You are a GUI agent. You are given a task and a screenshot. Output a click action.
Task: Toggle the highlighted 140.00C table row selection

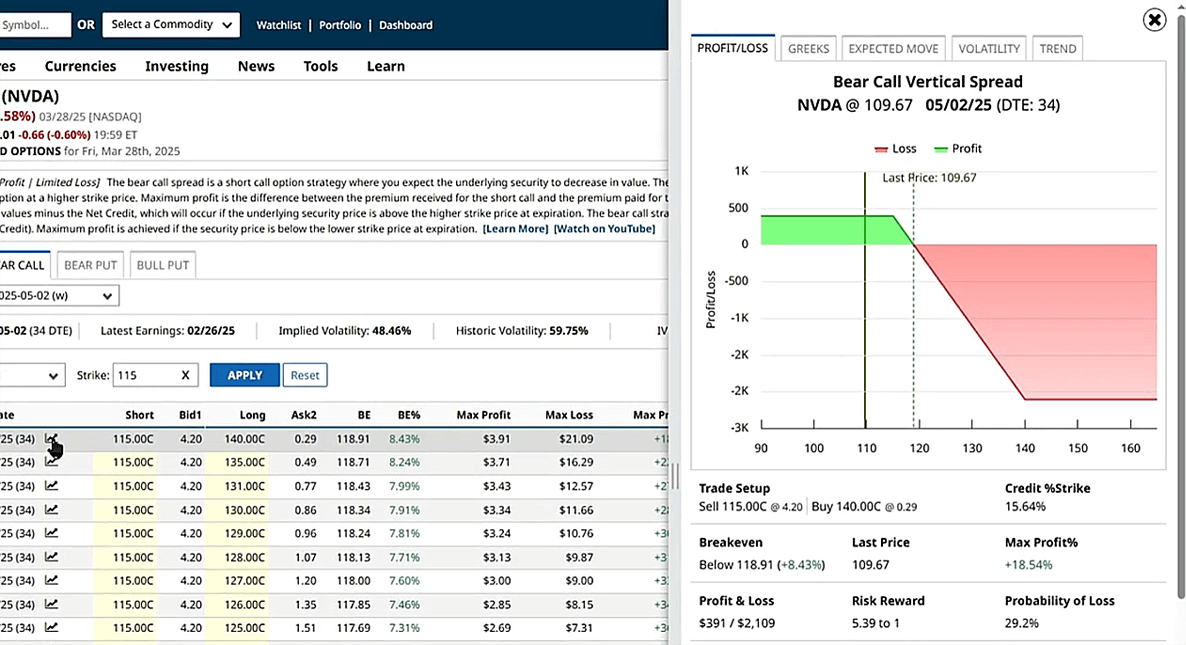coord(300,438)
